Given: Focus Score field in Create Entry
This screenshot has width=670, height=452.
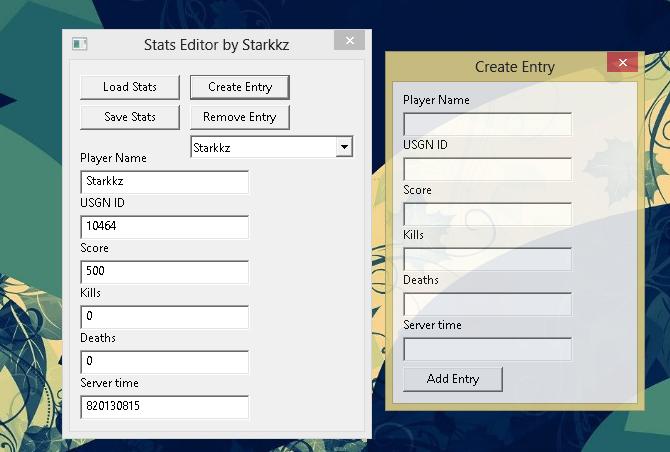Looking at the screenshot, I should click(x=488, y=214).
